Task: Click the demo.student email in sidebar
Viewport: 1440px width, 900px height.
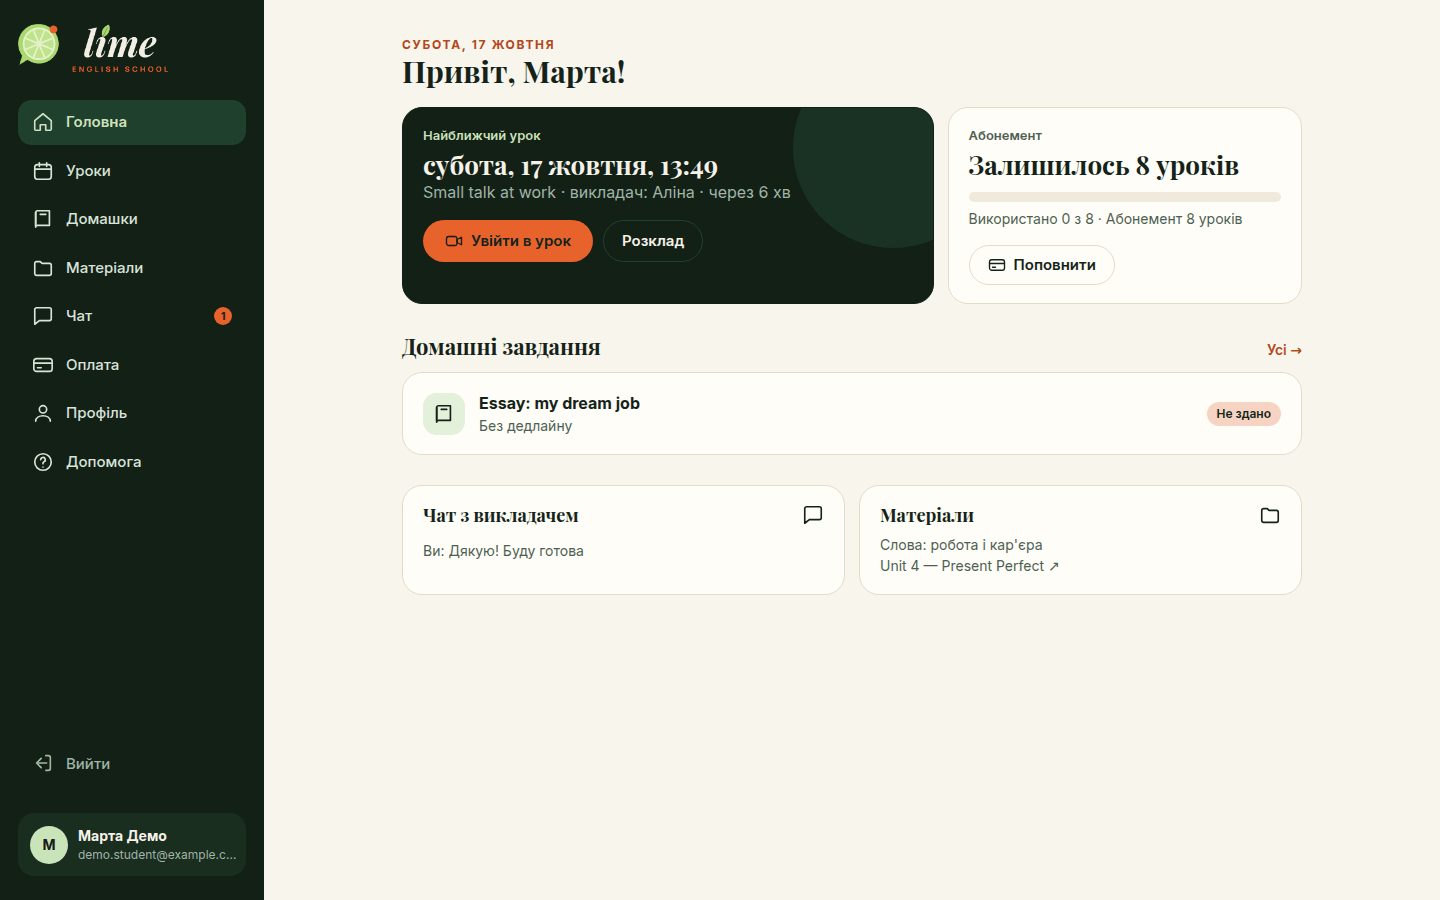Action: point(157,855)
